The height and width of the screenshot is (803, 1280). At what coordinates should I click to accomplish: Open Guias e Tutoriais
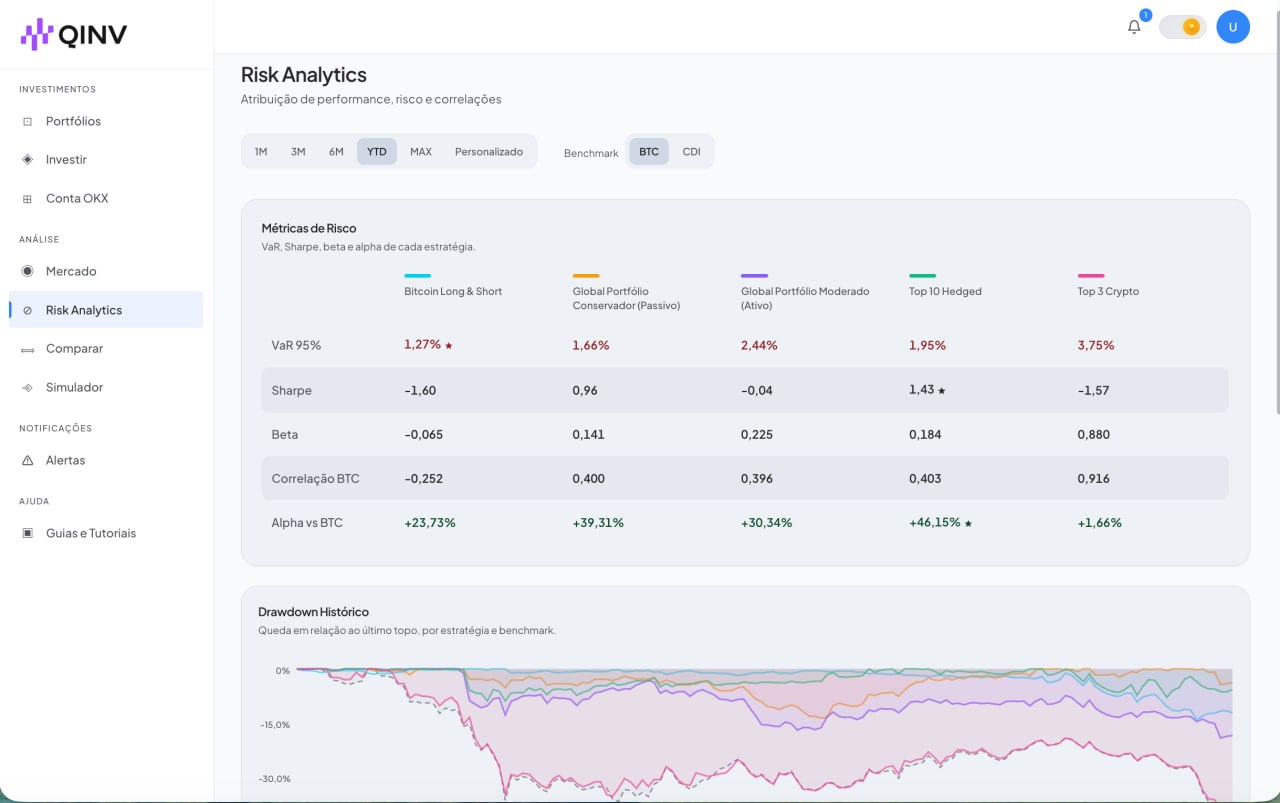point(106,533)
